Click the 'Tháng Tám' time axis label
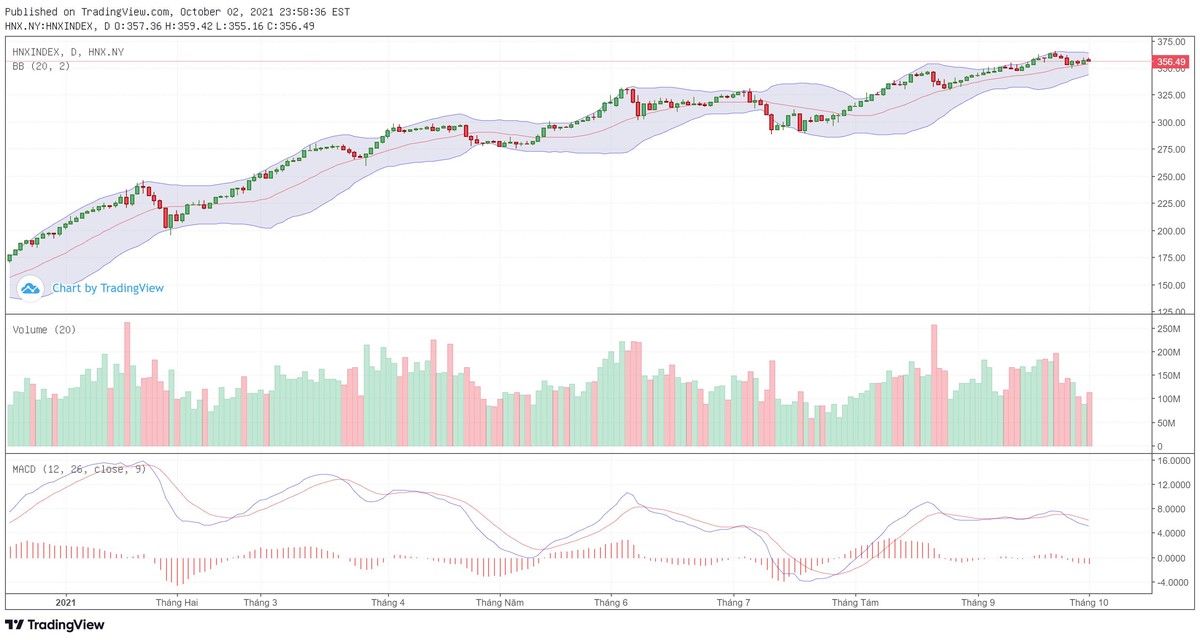This screenshot has width=1200, height=640. click(x=855, y=603)
